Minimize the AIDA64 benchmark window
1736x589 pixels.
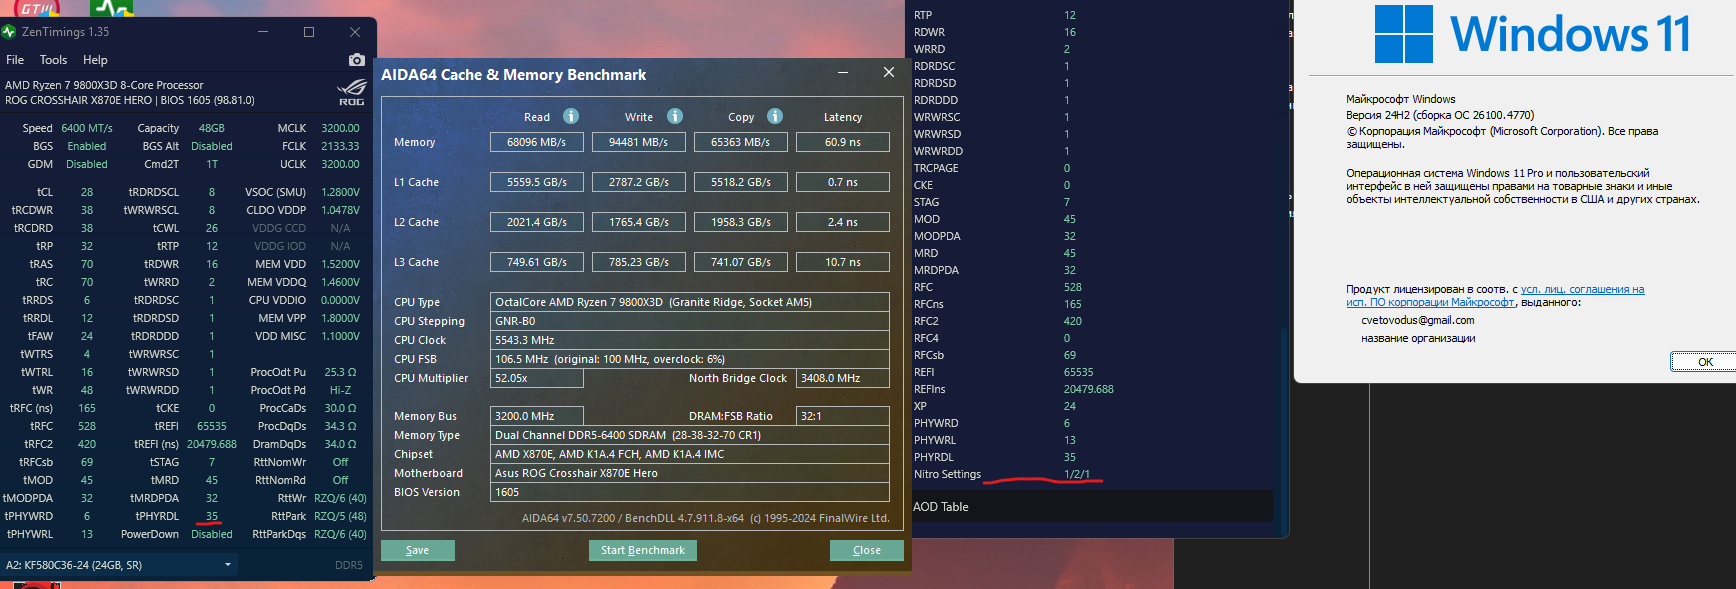pyautogui.click(x=843, y=73)
